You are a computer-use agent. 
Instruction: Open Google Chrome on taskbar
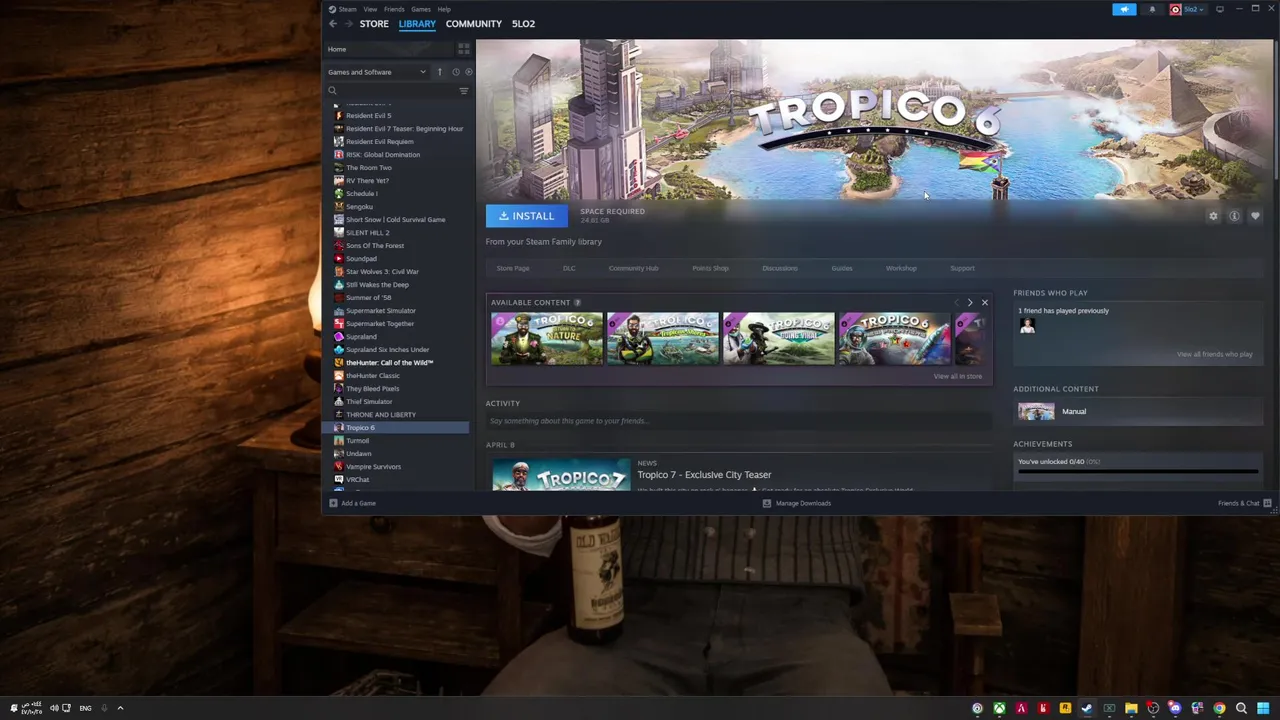click(x=1219, y=709)
